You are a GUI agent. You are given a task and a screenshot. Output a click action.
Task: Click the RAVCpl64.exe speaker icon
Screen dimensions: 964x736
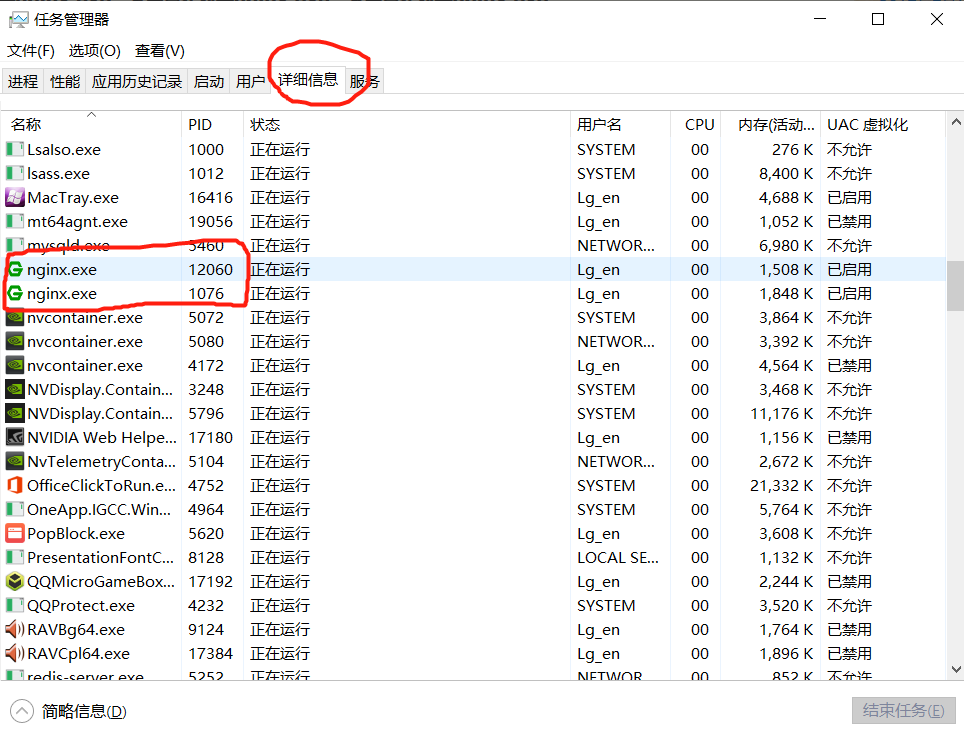(15, 653)
